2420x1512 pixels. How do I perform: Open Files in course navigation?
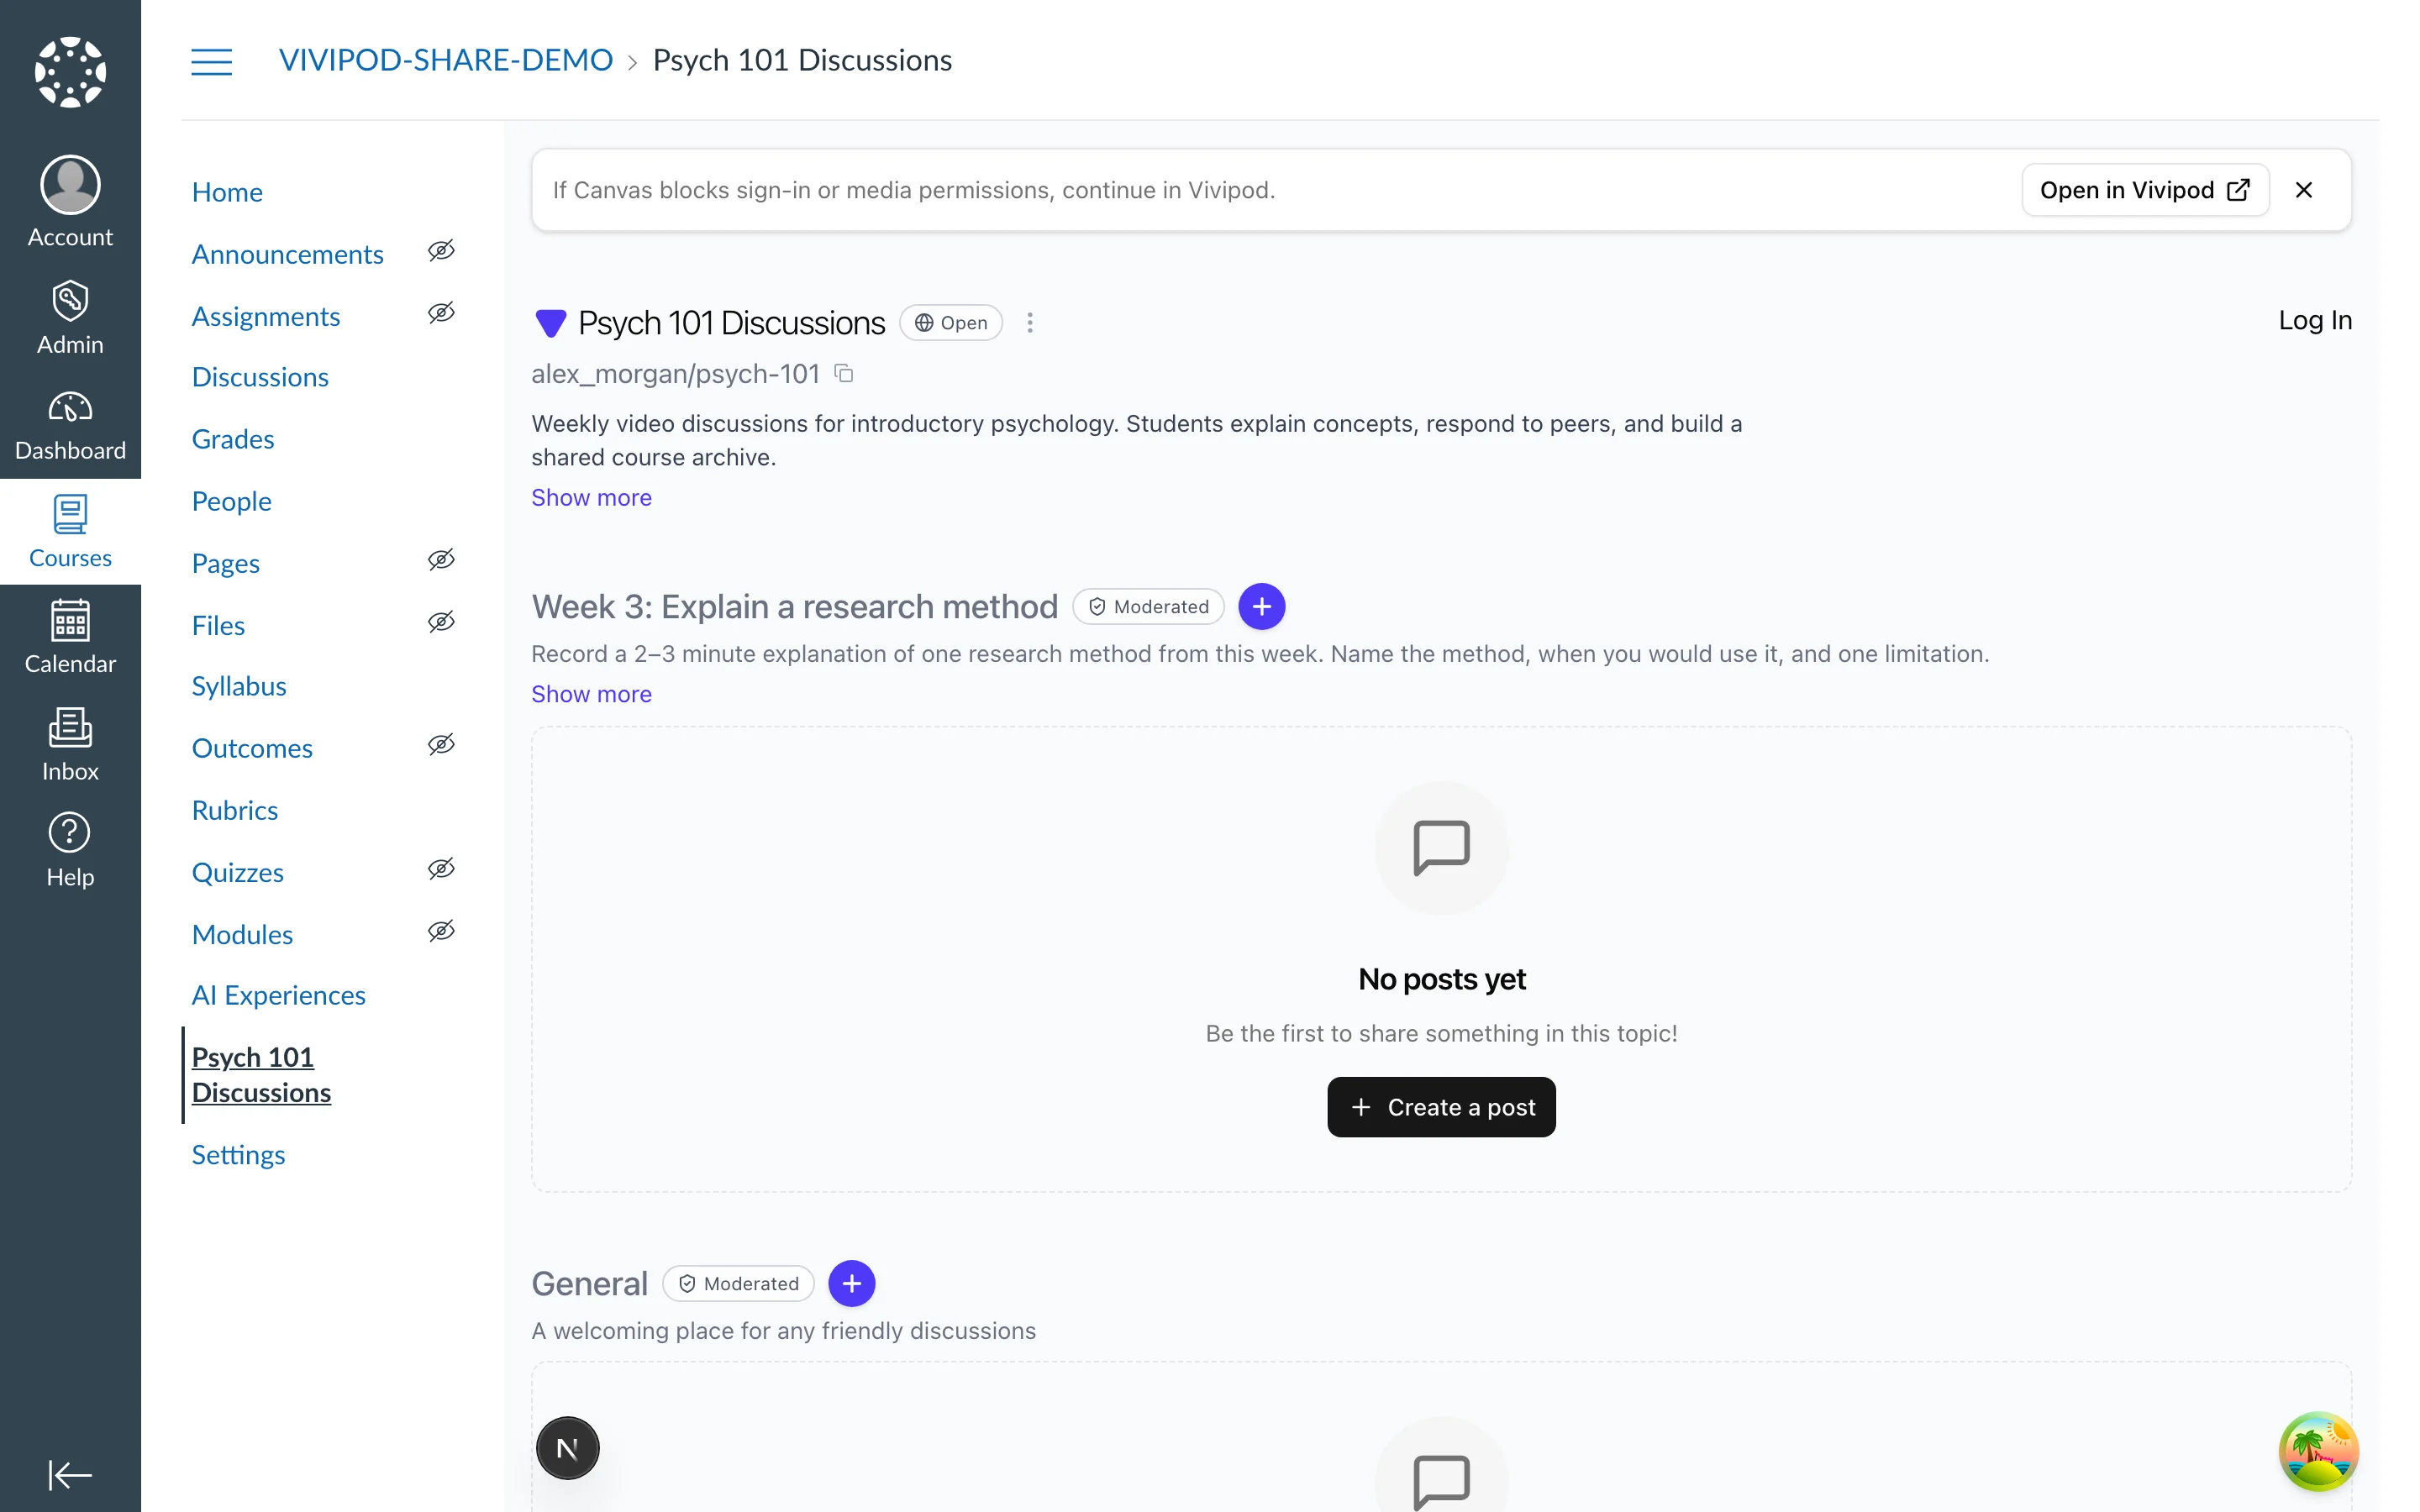pos(218,625)
